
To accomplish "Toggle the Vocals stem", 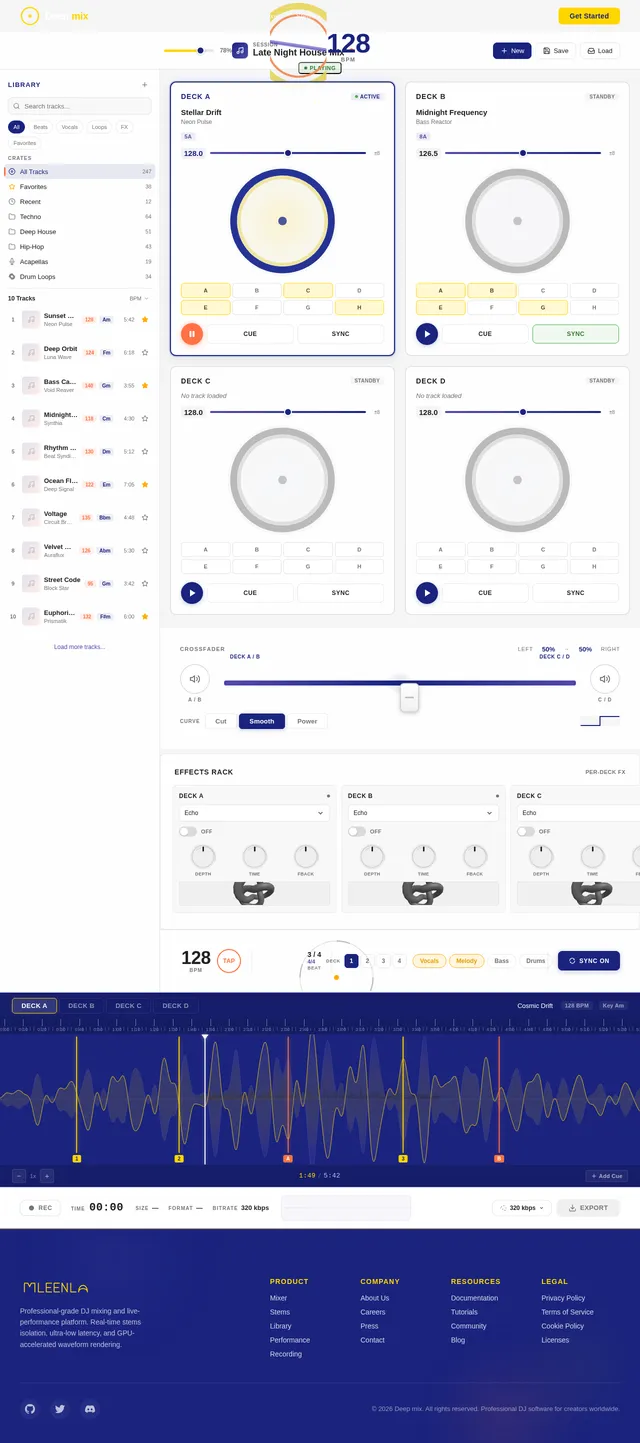I will 429,961.
